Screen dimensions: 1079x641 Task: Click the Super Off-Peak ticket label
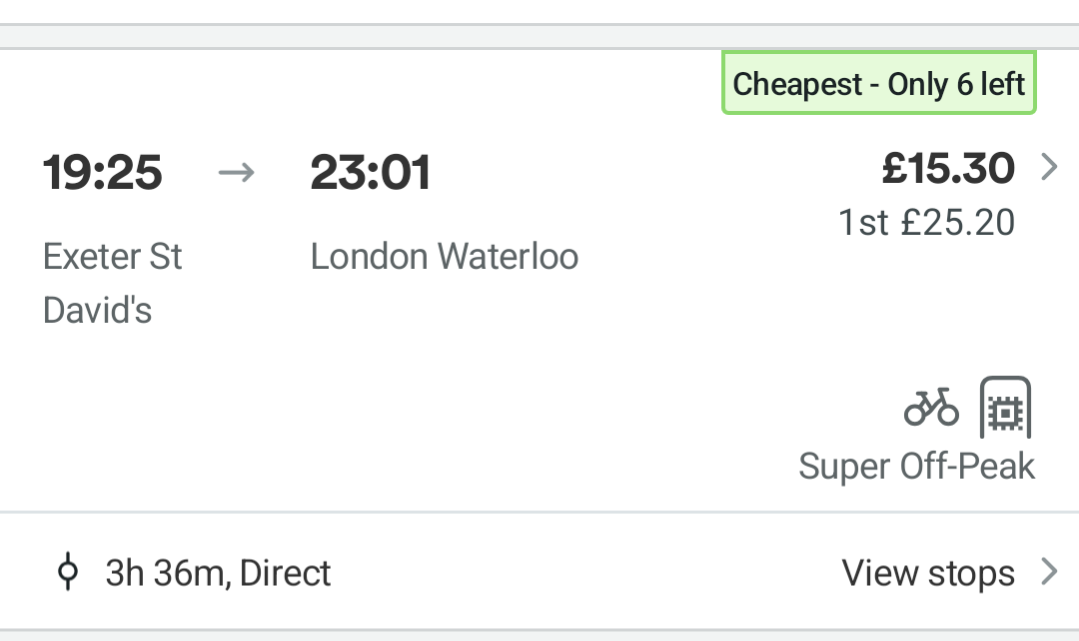tap(917, 466)
